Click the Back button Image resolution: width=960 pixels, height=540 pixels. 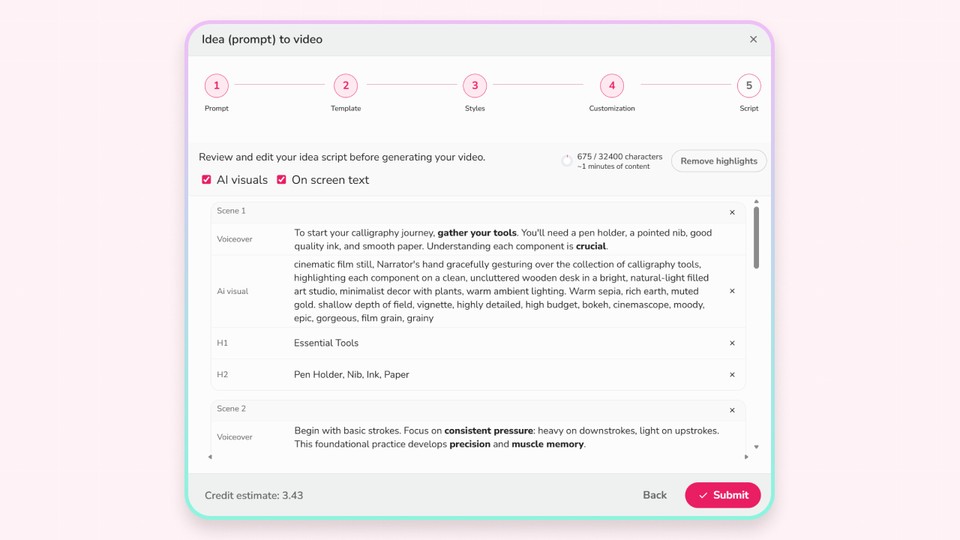655,495
